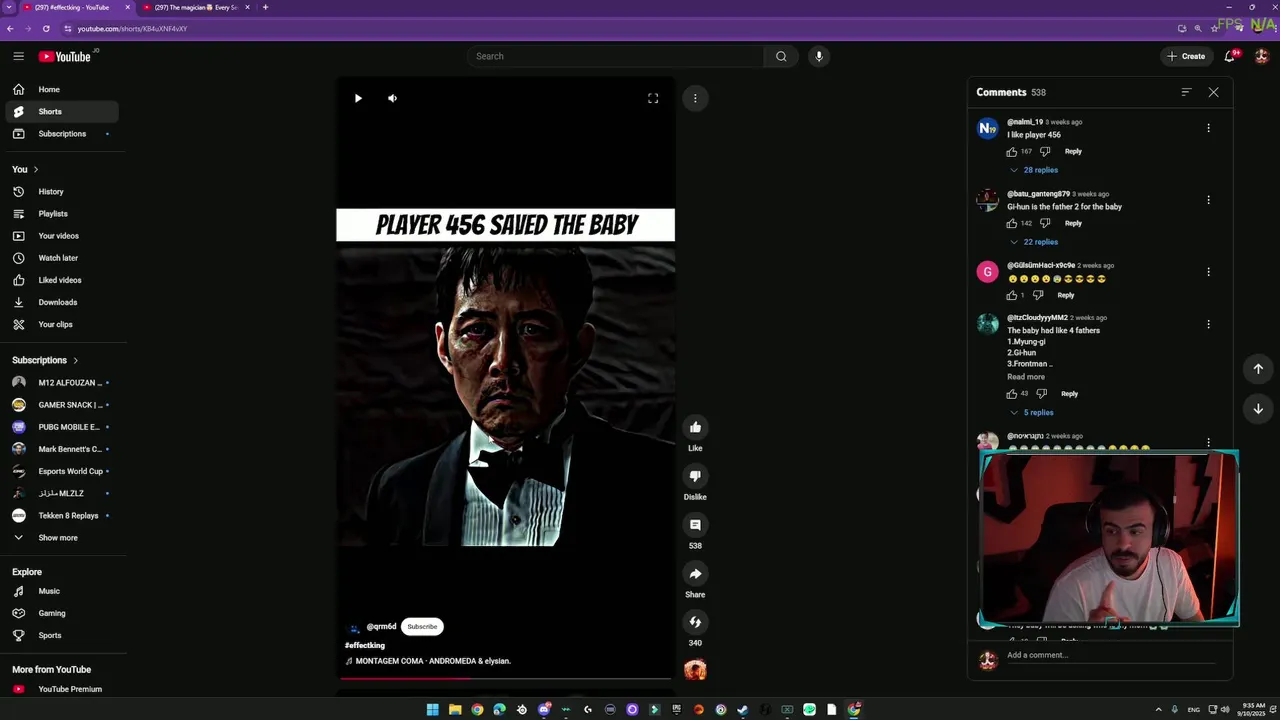Open Subscriptions in the sidebar menu
This screenshot has width=1280, height=720.
[60, 134]
